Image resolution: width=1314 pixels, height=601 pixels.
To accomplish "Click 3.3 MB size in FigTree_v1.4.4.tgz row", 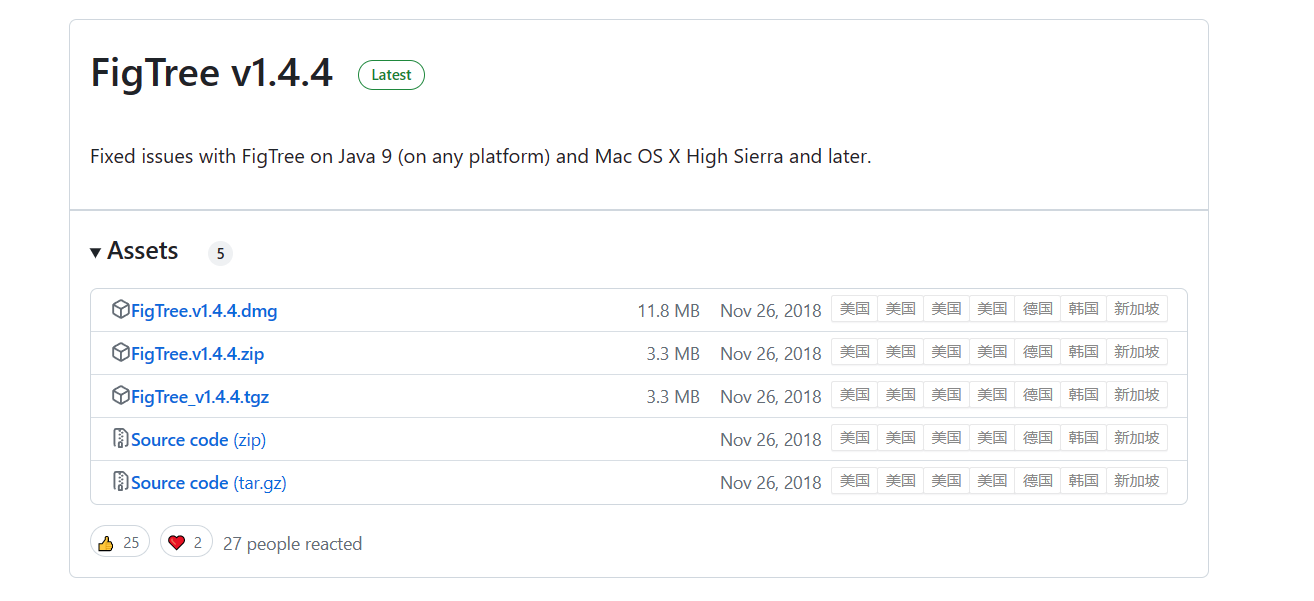I will [x=672, y=397].
